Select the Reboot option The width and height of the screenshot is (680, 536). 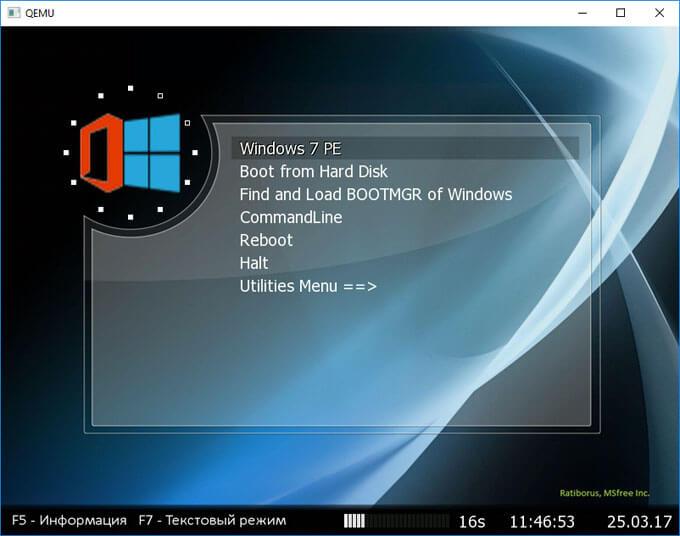pyautogui.click(x=266, y=240)
